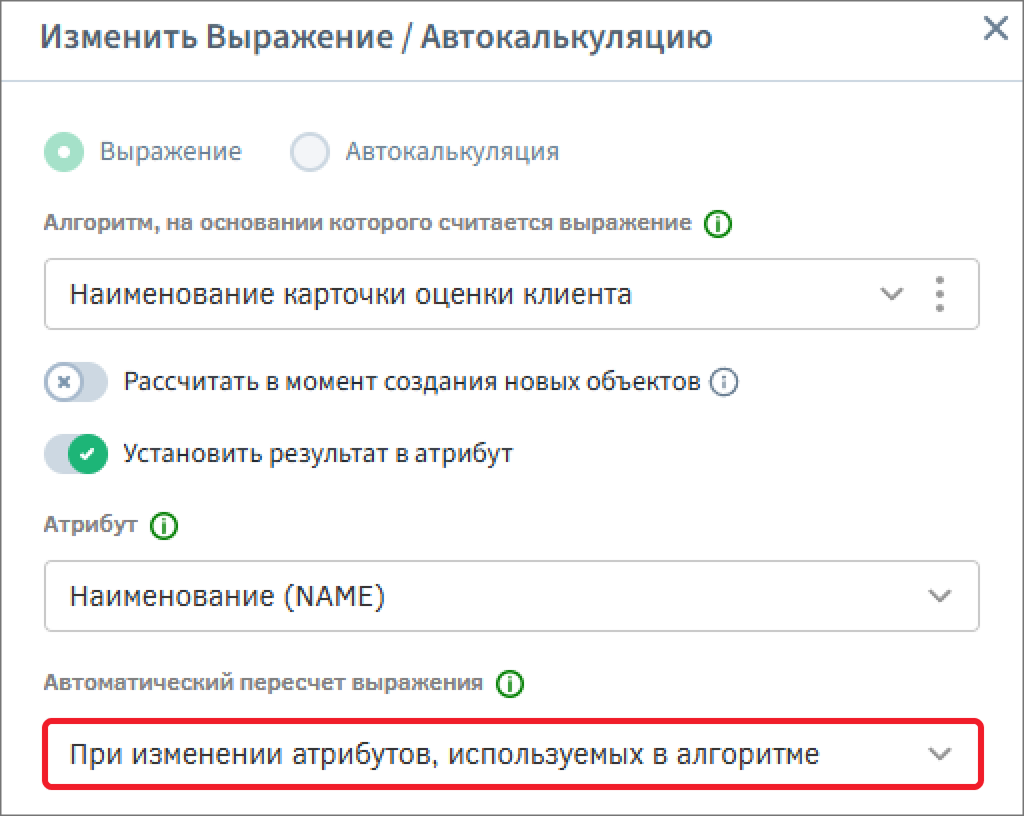Click the 'Наименование (NAME)' field text

[227, 596]
